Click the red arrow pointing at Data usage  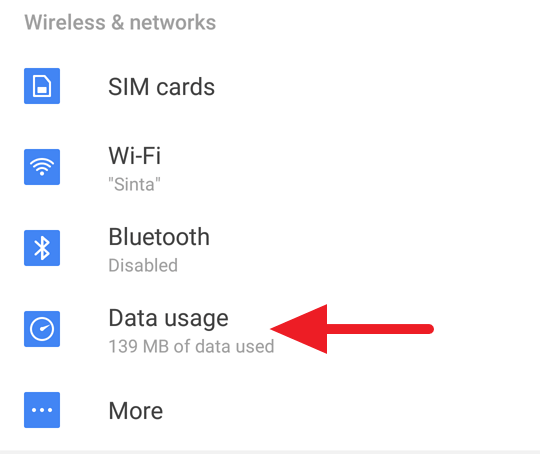click(x=352, y=329)
